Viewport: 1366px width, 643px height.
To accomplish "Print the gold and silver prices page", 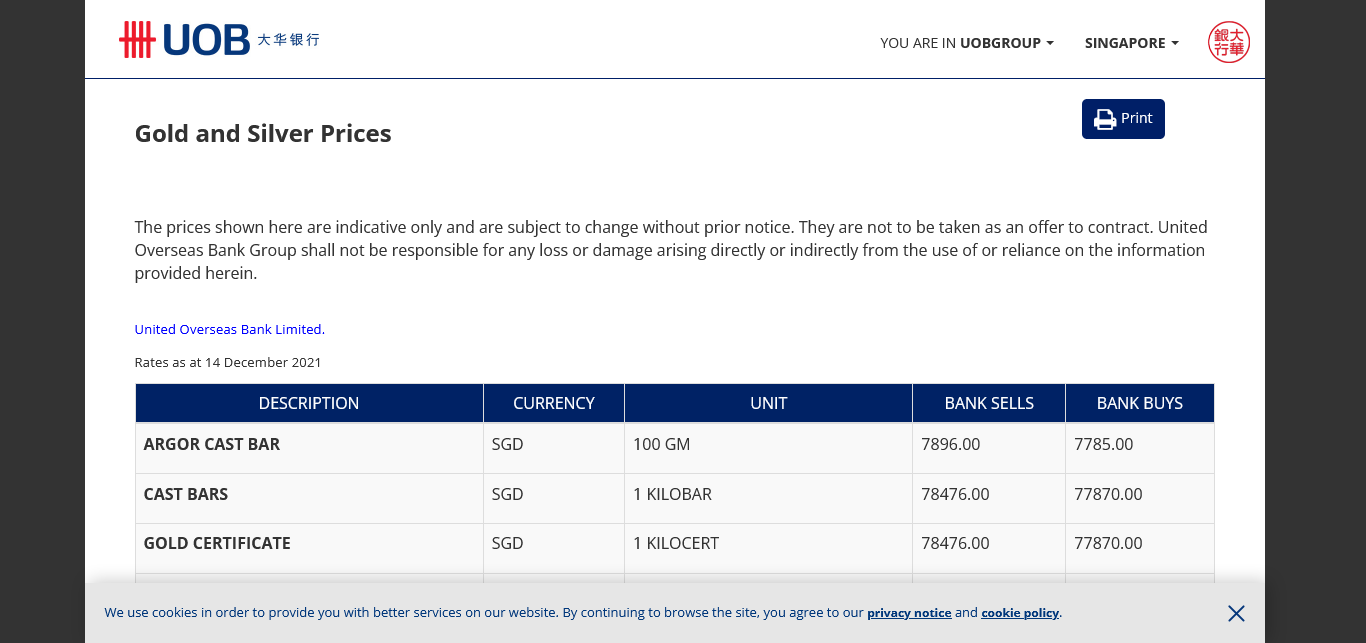I will click(x=1123, y=119).
